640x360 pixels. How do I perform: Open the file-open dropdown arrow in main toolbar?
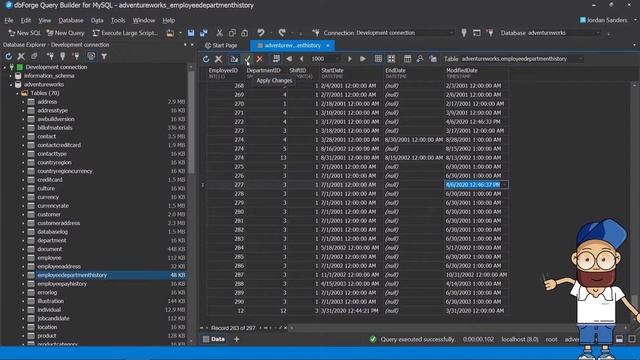pos(180,33)
